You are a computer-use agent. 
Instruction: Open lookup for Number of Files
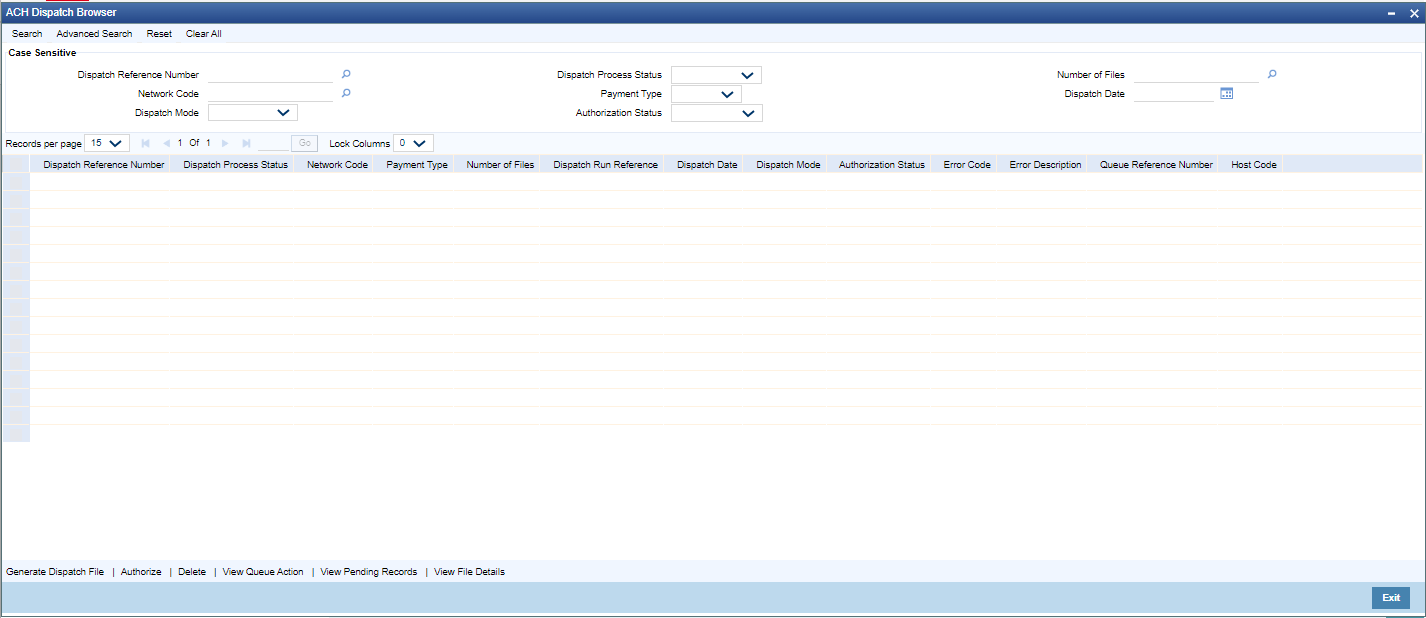point(1272,74)
